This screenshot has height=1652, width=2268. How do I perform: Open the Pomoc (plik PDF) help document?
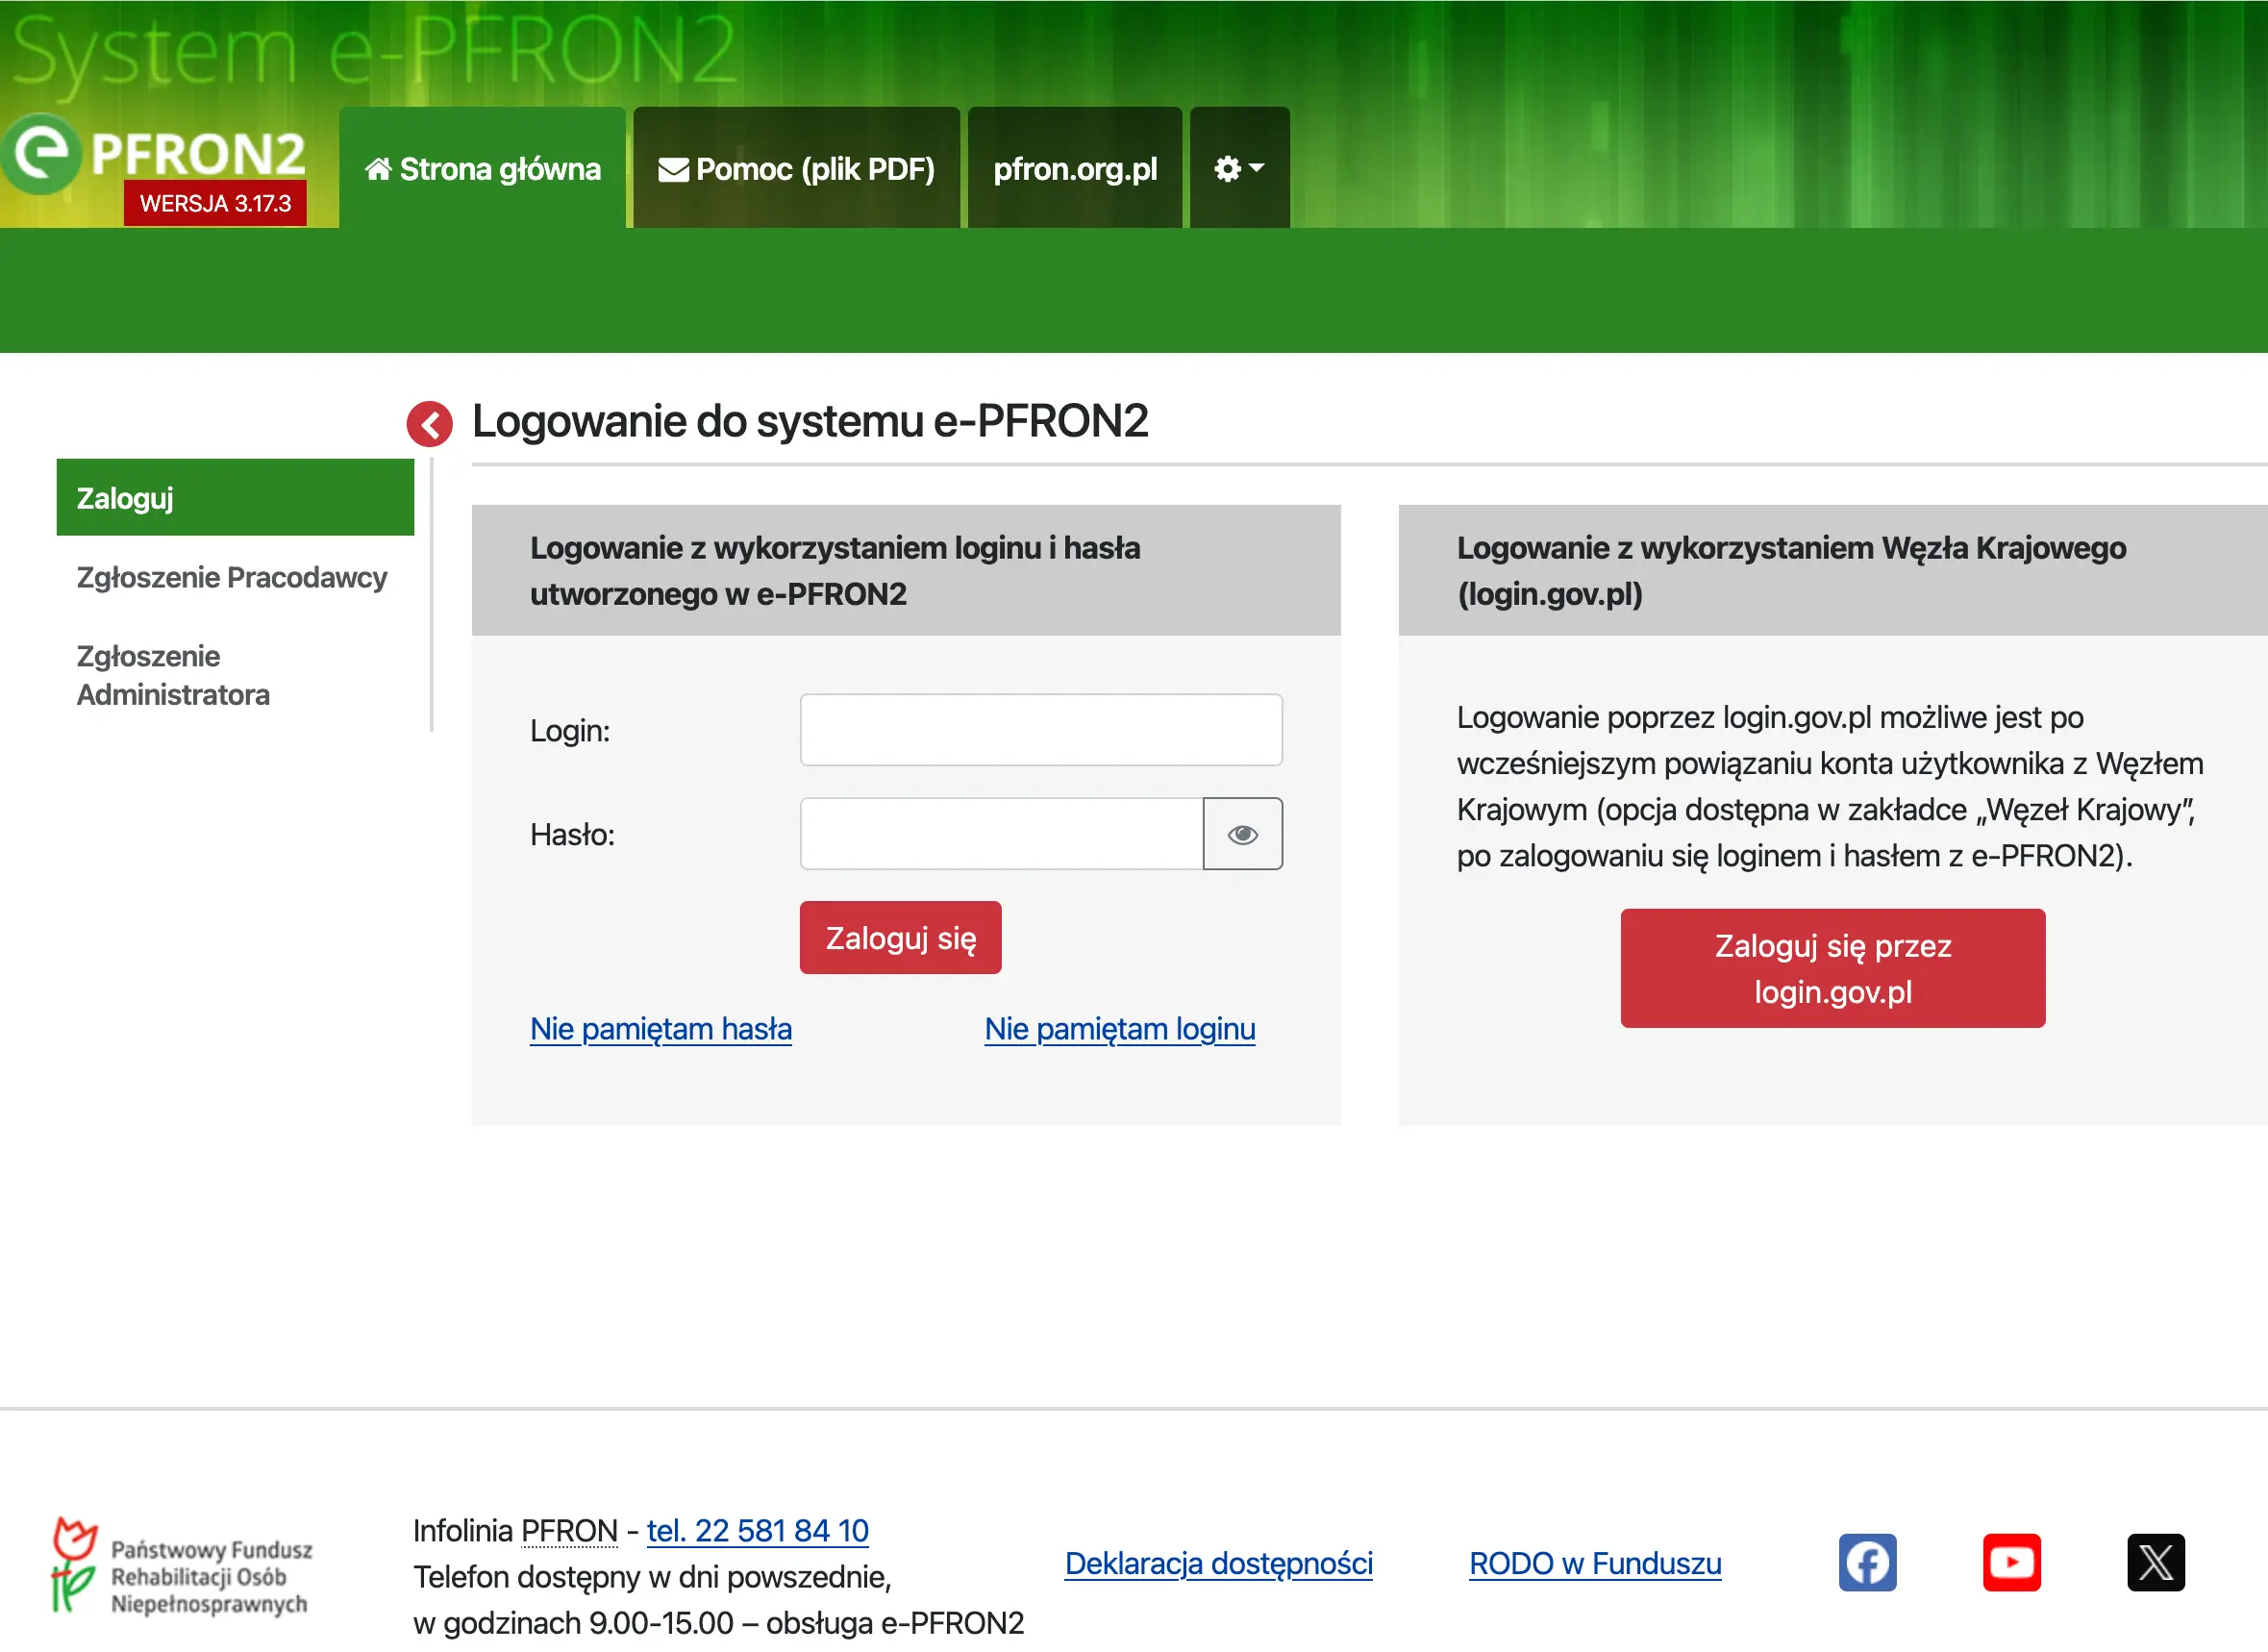(795, 168)
